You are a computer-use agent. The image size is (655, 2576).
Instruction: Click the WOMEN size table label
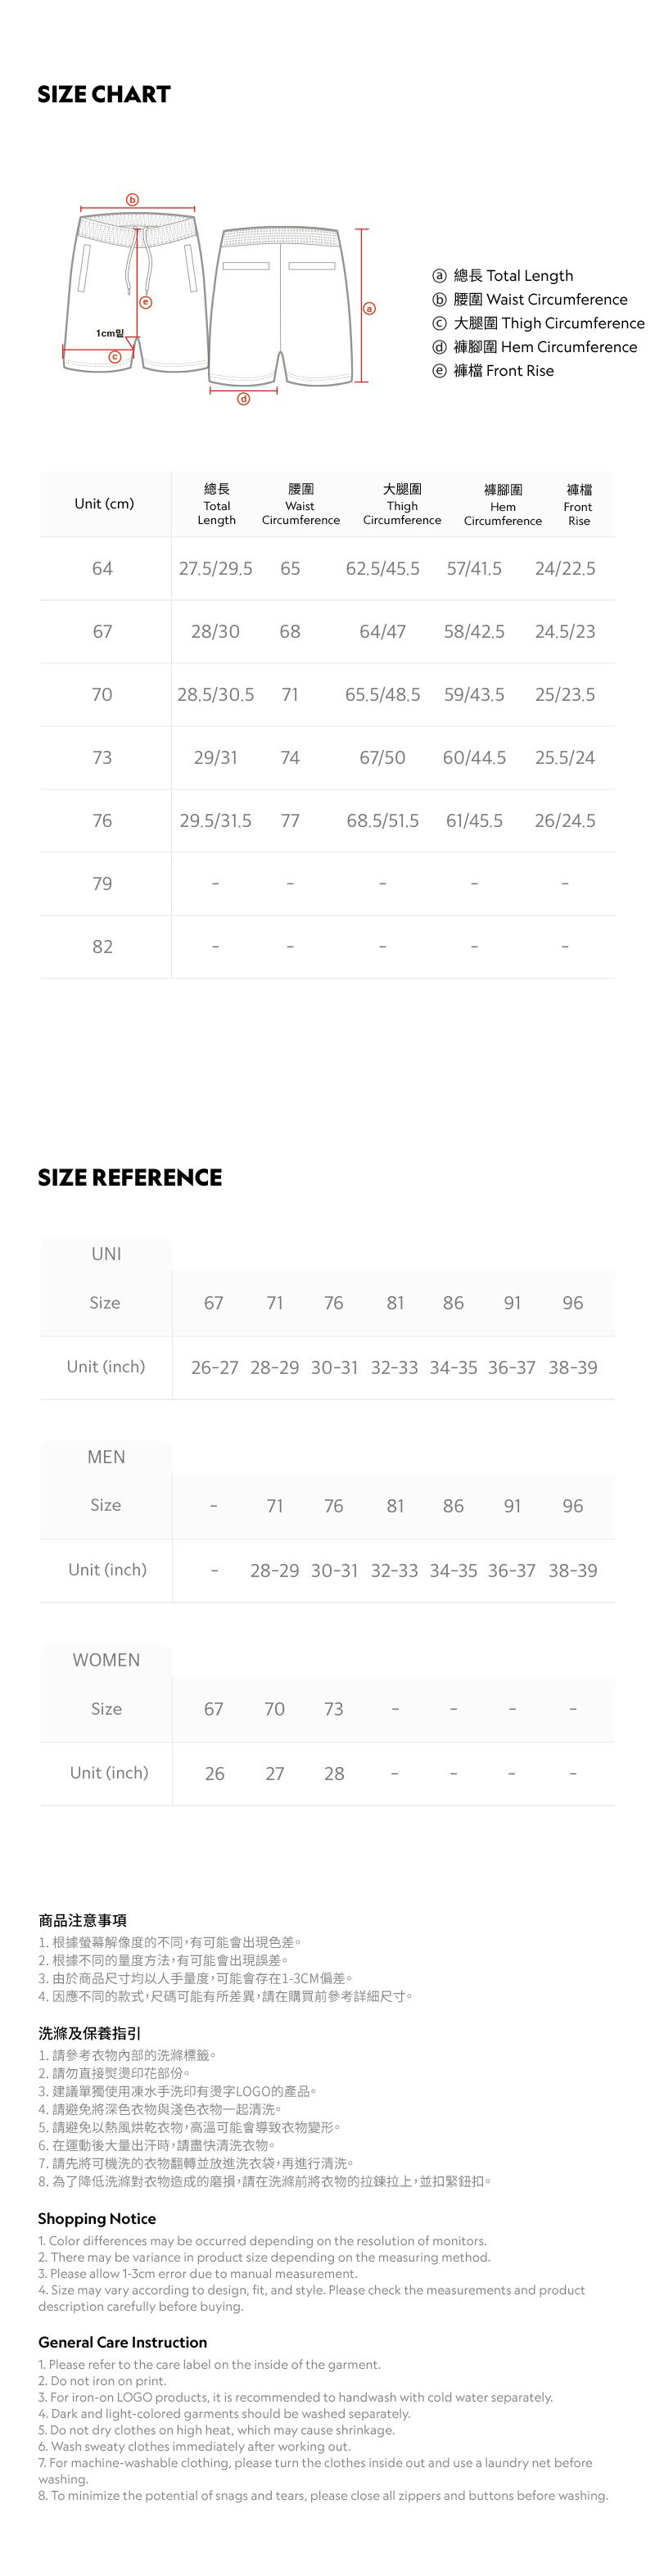click(106, 1660)
